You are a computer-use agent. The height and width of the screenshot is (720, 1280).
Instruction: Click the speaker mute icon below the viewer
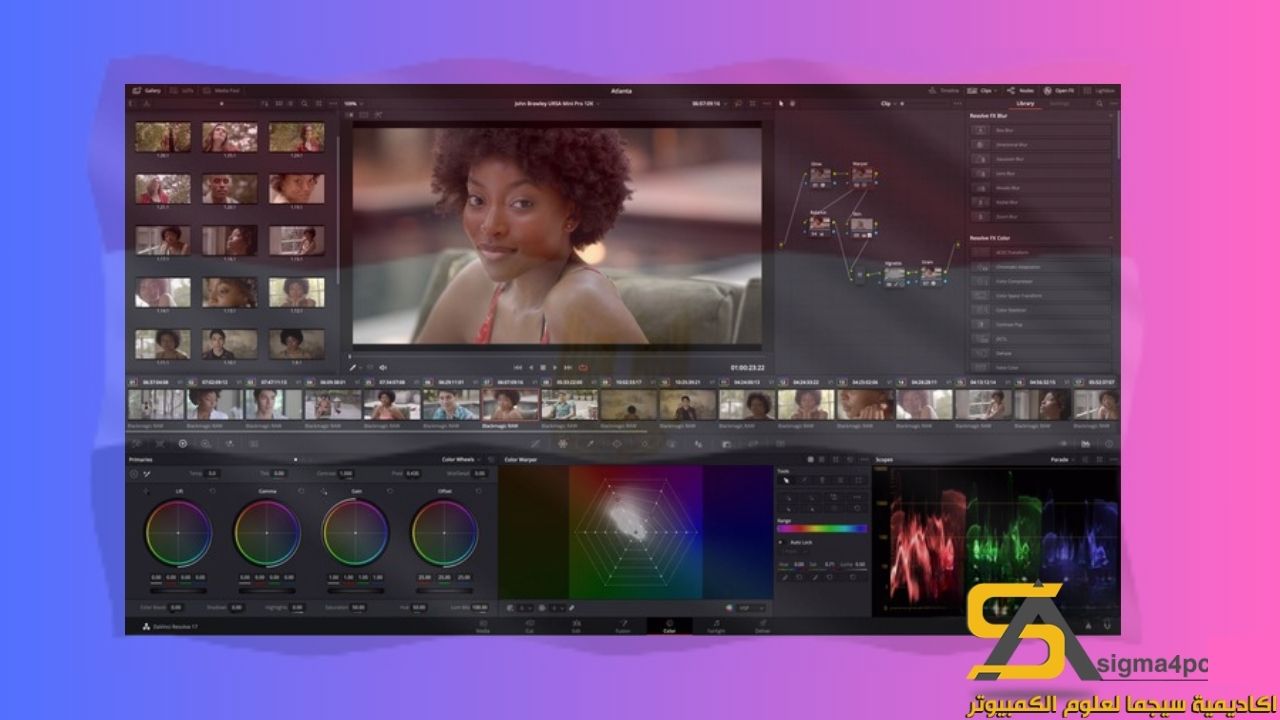(383, 367)
